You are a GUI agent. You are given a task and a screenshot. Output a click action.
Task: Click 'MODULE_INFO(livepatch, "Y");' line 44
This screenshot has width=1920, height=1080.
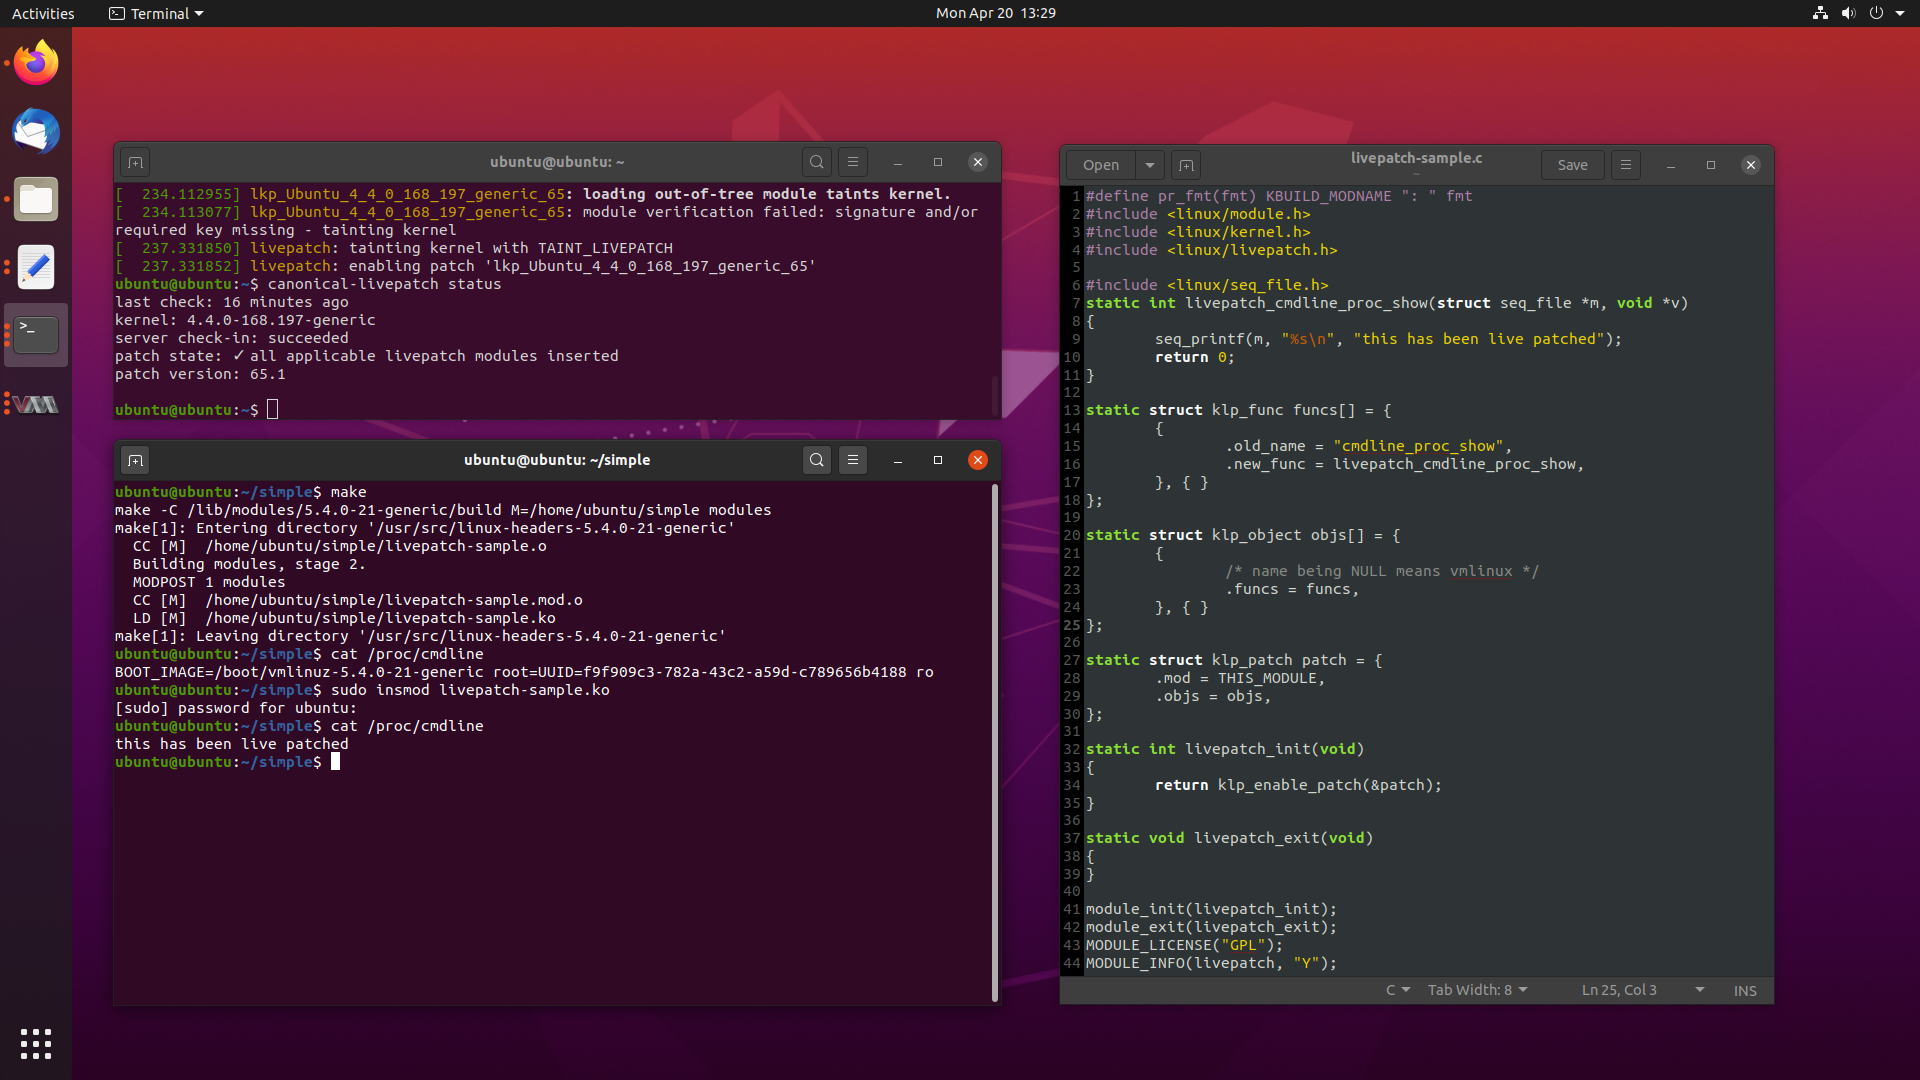pyautogui.click(x=1211, y=963)
